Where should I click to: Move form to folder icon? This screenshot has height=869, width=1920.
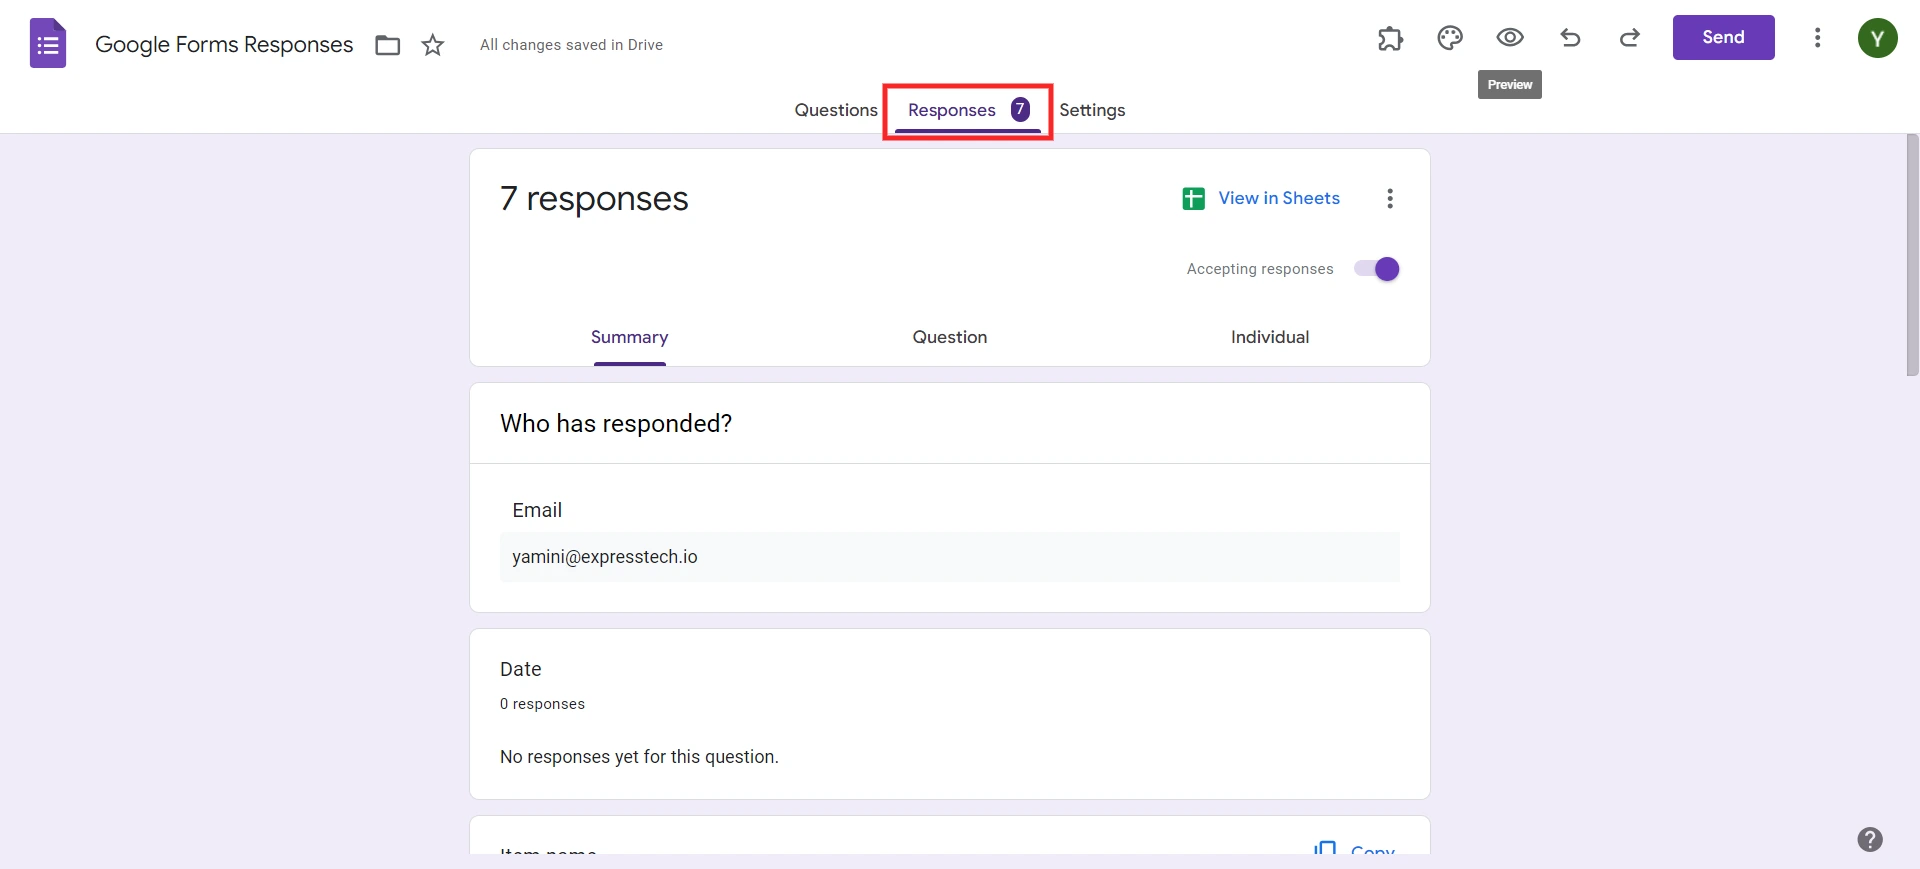(x=388, y=45)
